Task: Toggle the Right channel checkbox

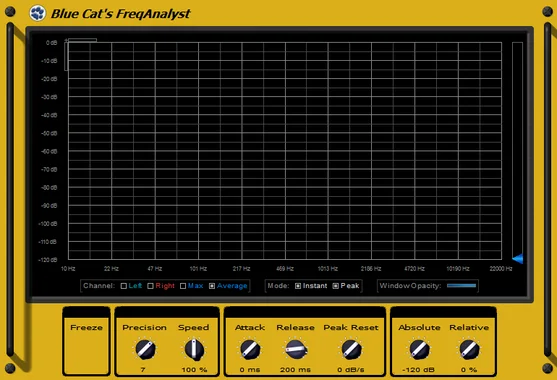Action: [x=150, y=286]
